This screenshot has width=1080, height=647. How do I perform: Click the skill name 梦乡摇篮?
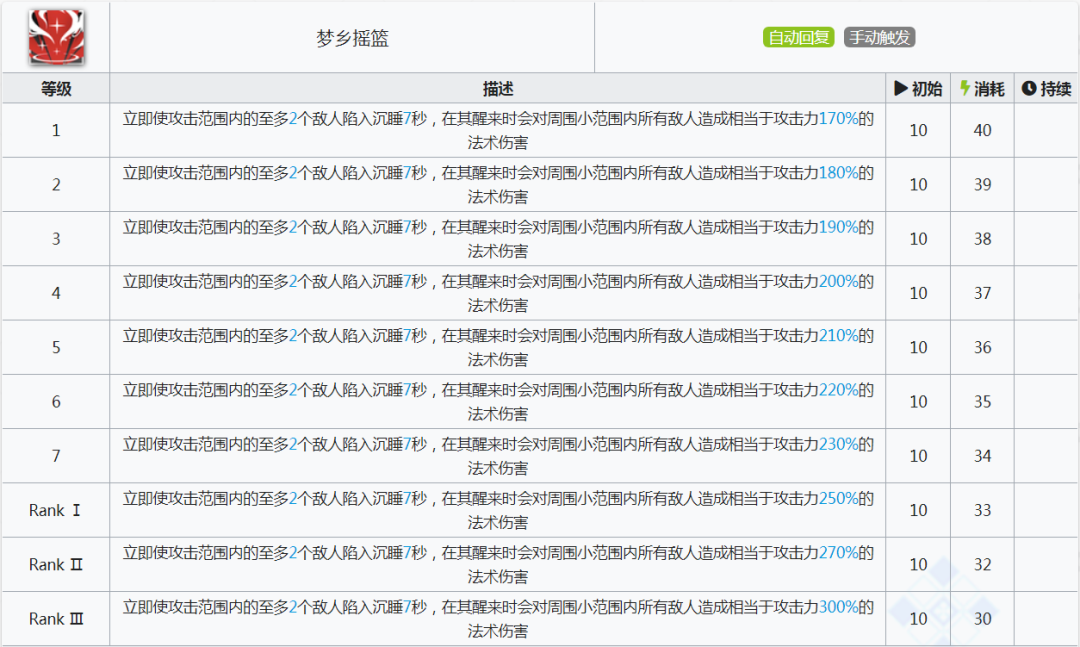pyautogui.click(x=352, y=39)
